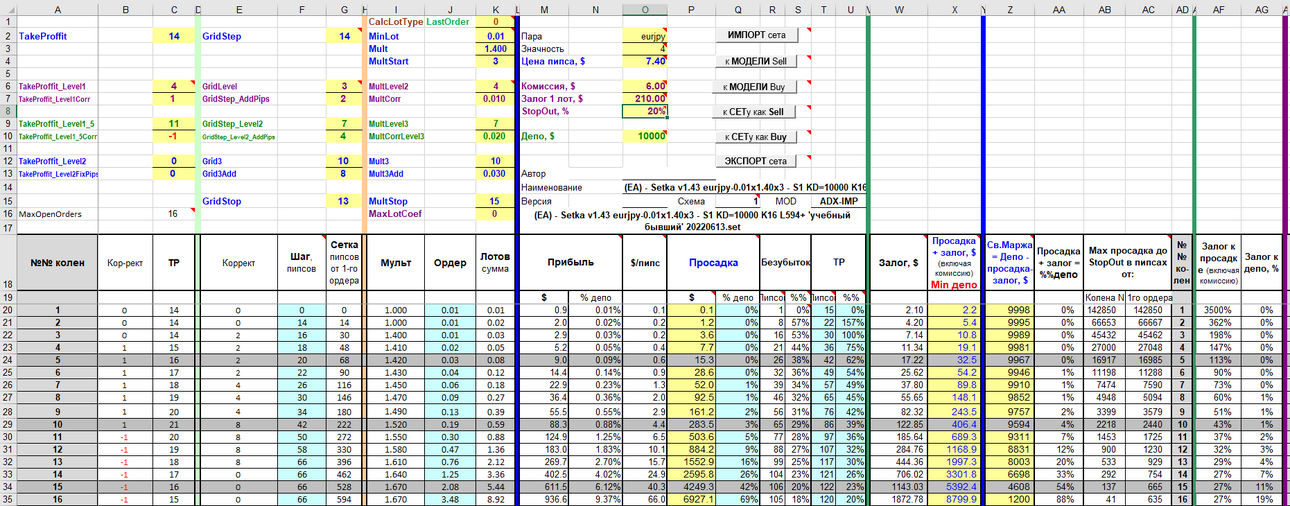Screen dimensions: 1290x506
Task: Select the Залог 1 лот value 210.00
Action: pyautogui.click(x=645, y=99)
